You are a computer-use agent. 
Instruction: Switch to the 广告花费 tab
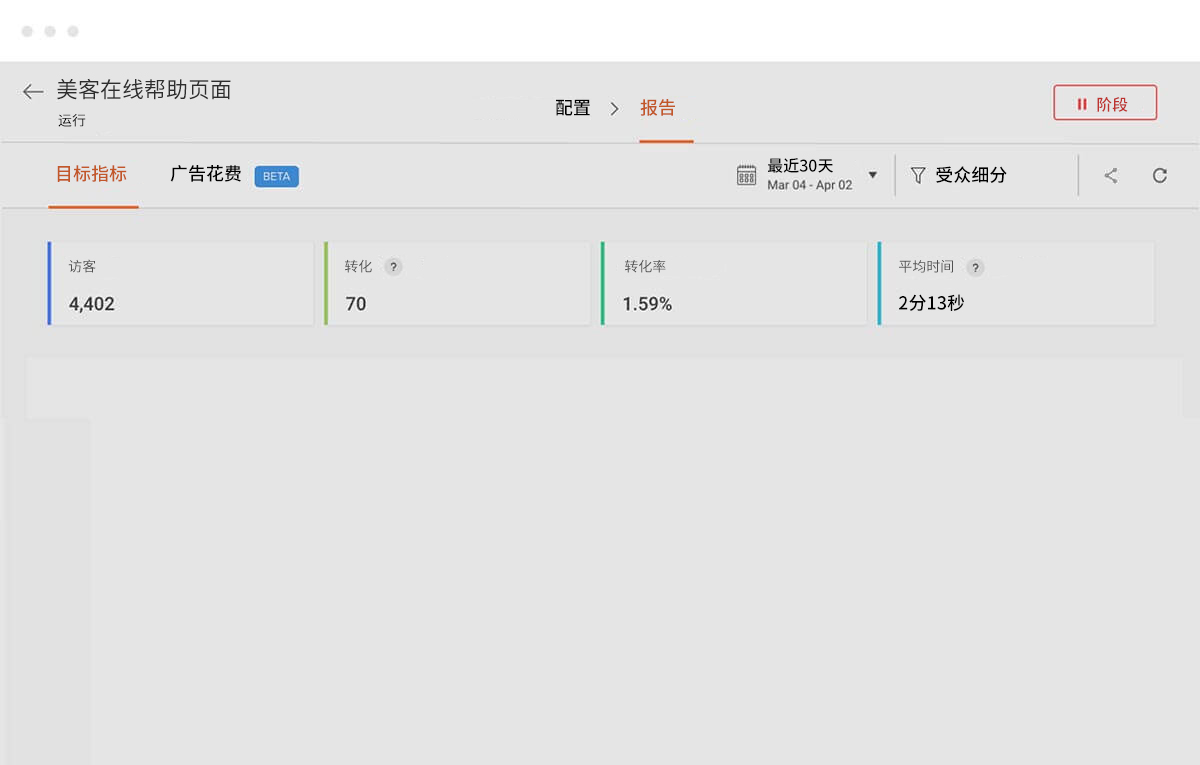206,174
